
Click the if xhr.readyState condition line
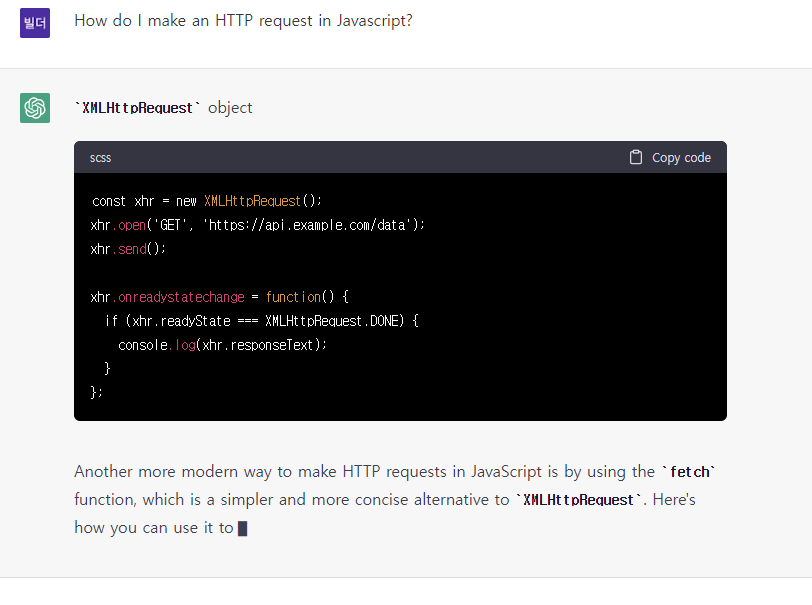(262, 321)
